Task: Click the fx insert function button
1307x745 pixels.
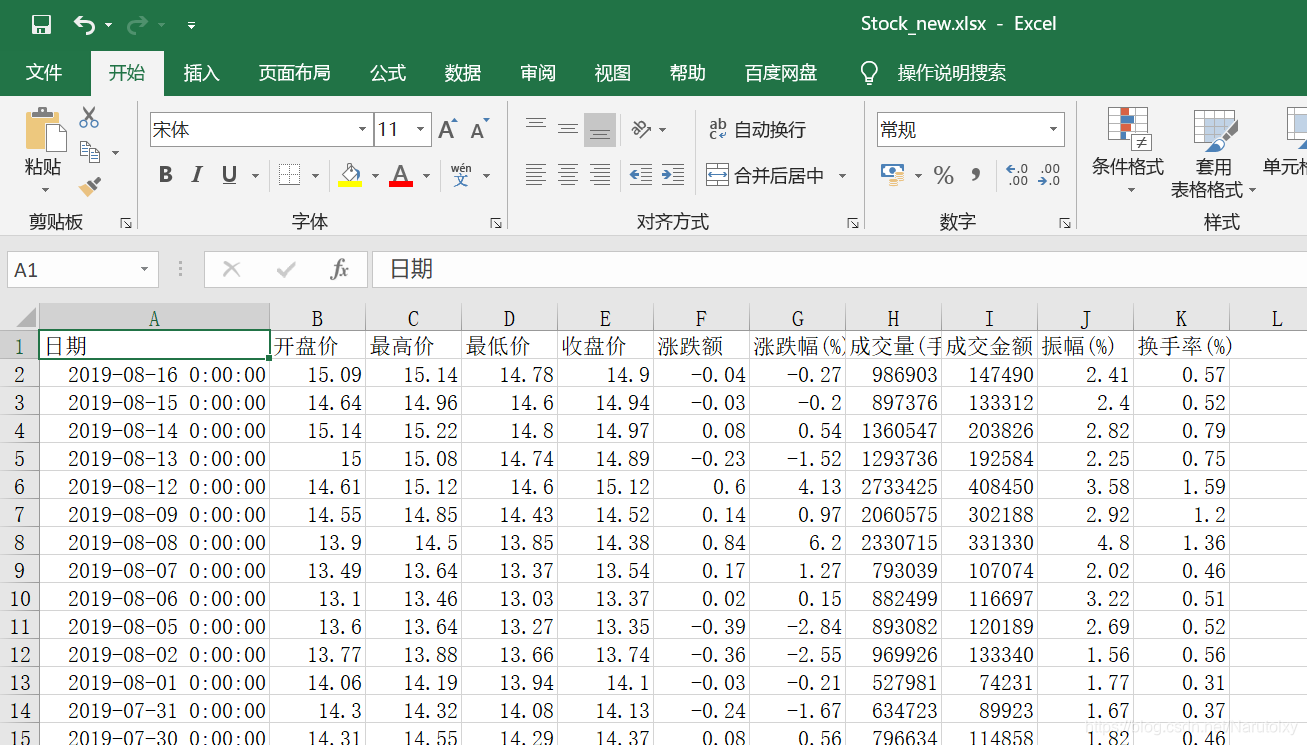Action: pyautogui.click(x=339, y=270)
